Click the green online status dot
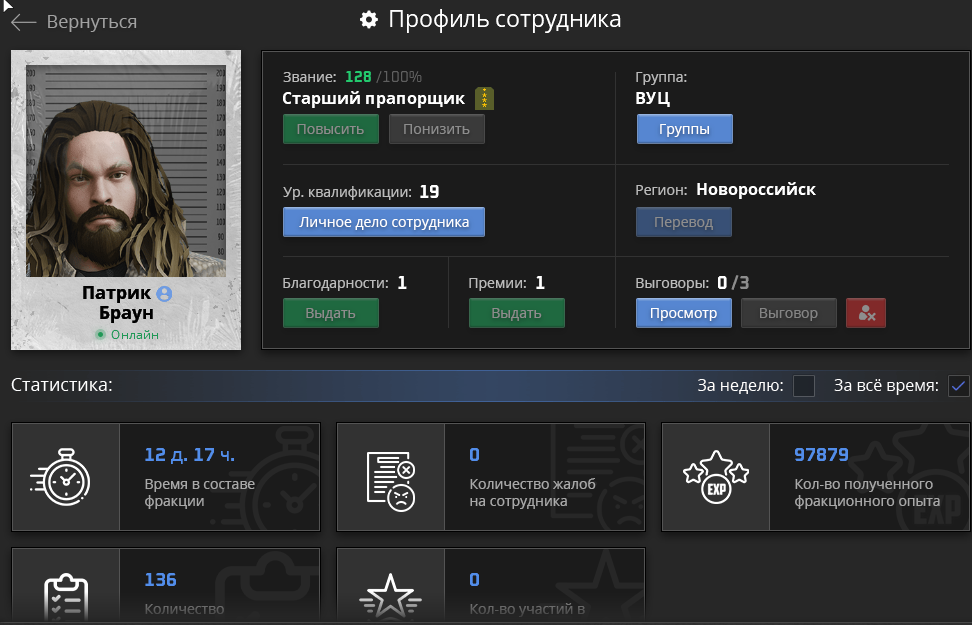 (x=100, y=335)
